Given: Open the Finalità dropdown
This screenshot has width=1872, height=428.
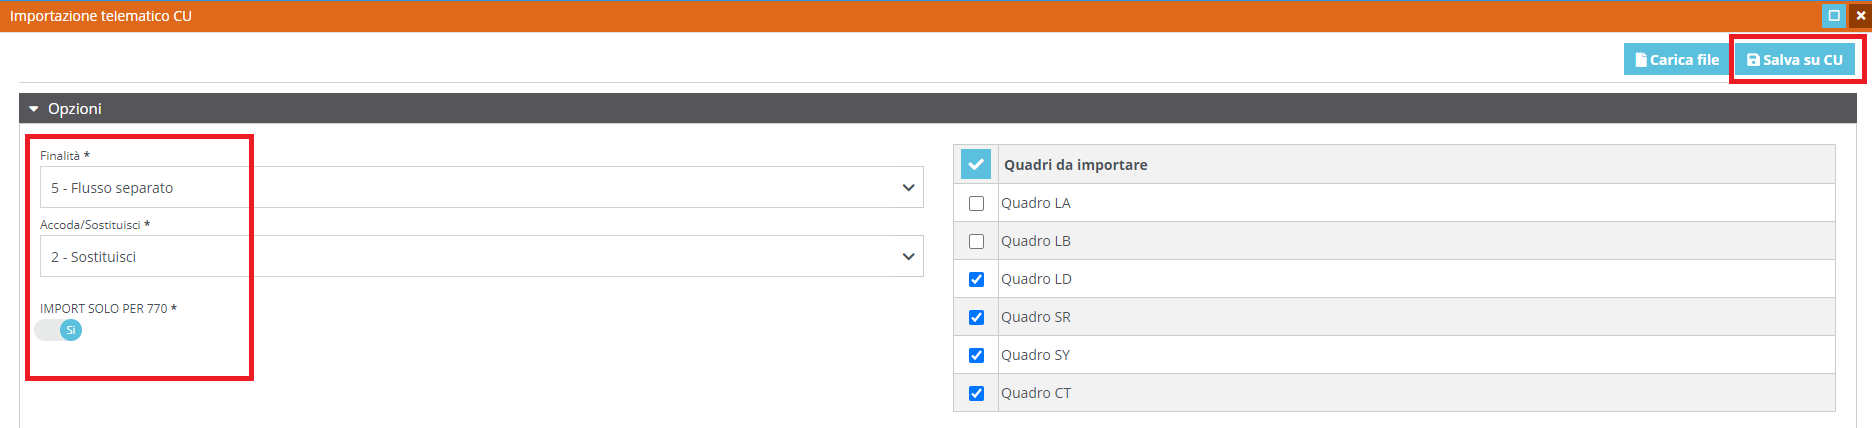Looking at the screenshot, I should pyautogui.click(x=480, y=188).
